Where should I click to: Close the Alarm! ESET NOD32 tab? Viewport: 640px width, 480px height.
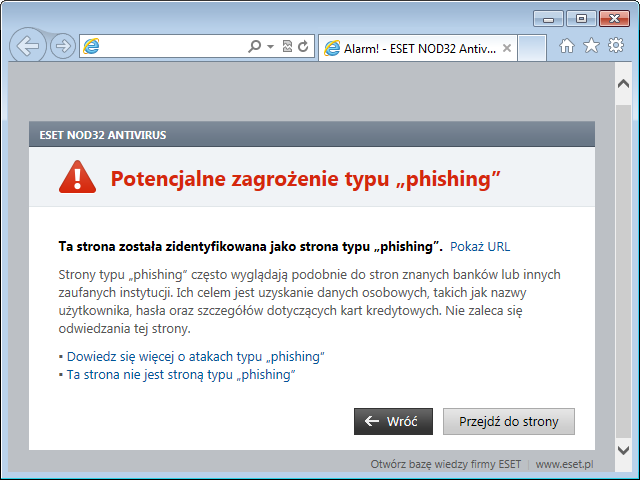(507, 48)
